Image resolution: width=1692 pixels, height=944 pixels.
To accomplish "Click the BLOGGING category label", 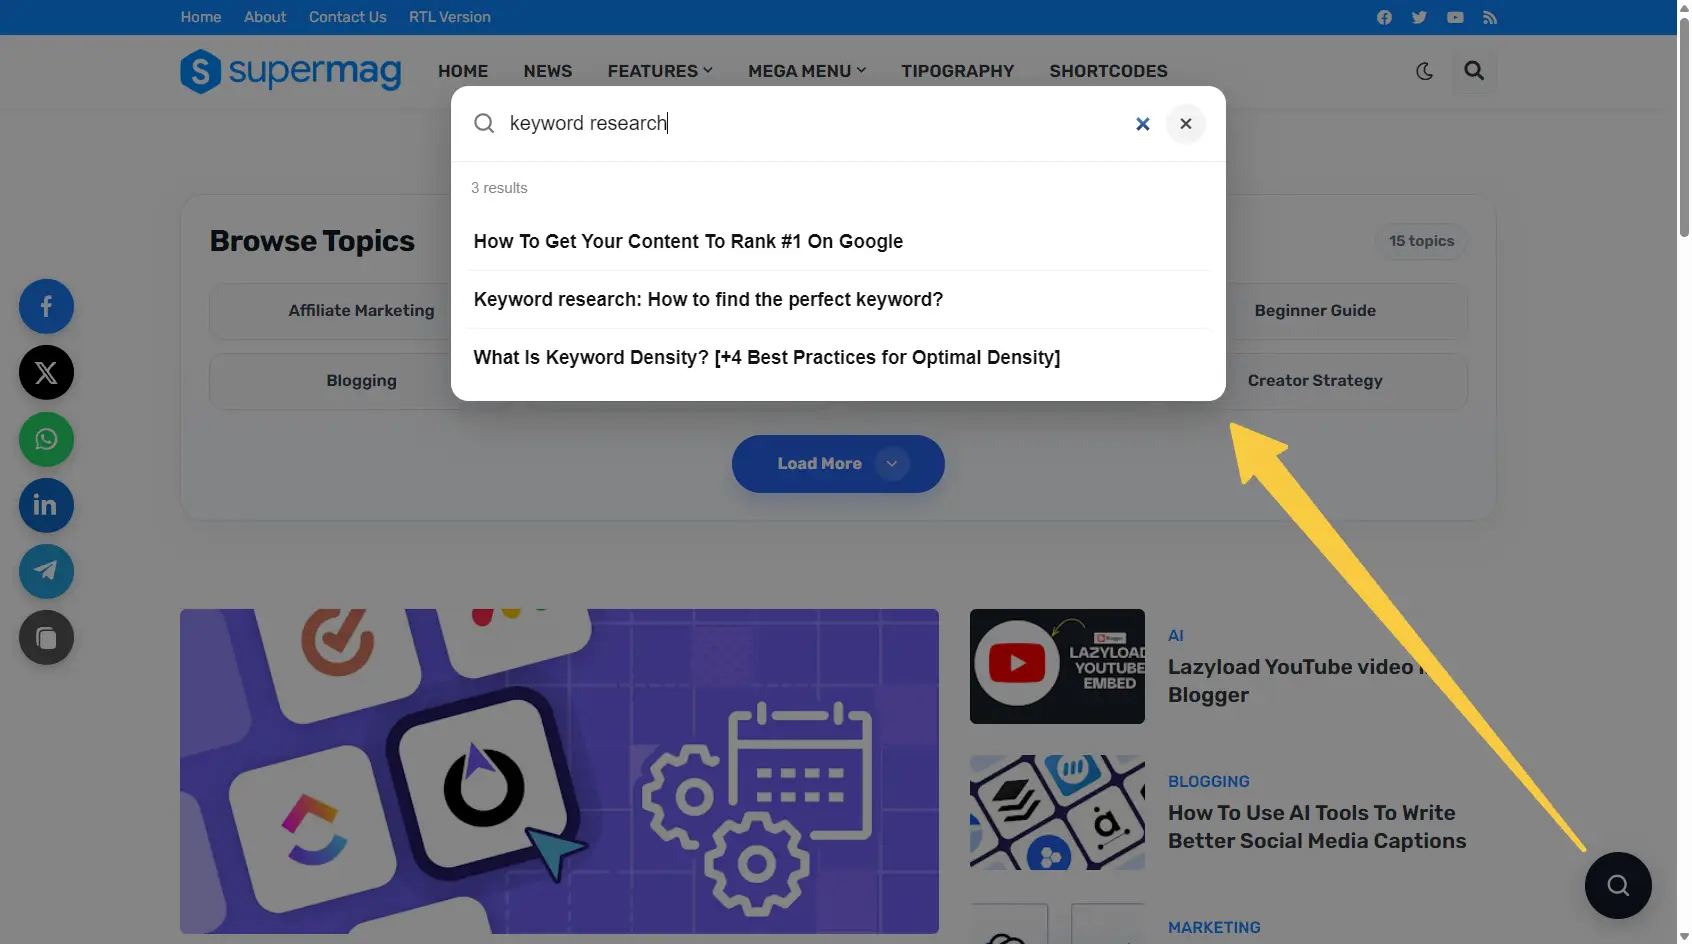I will (1209, 782).
